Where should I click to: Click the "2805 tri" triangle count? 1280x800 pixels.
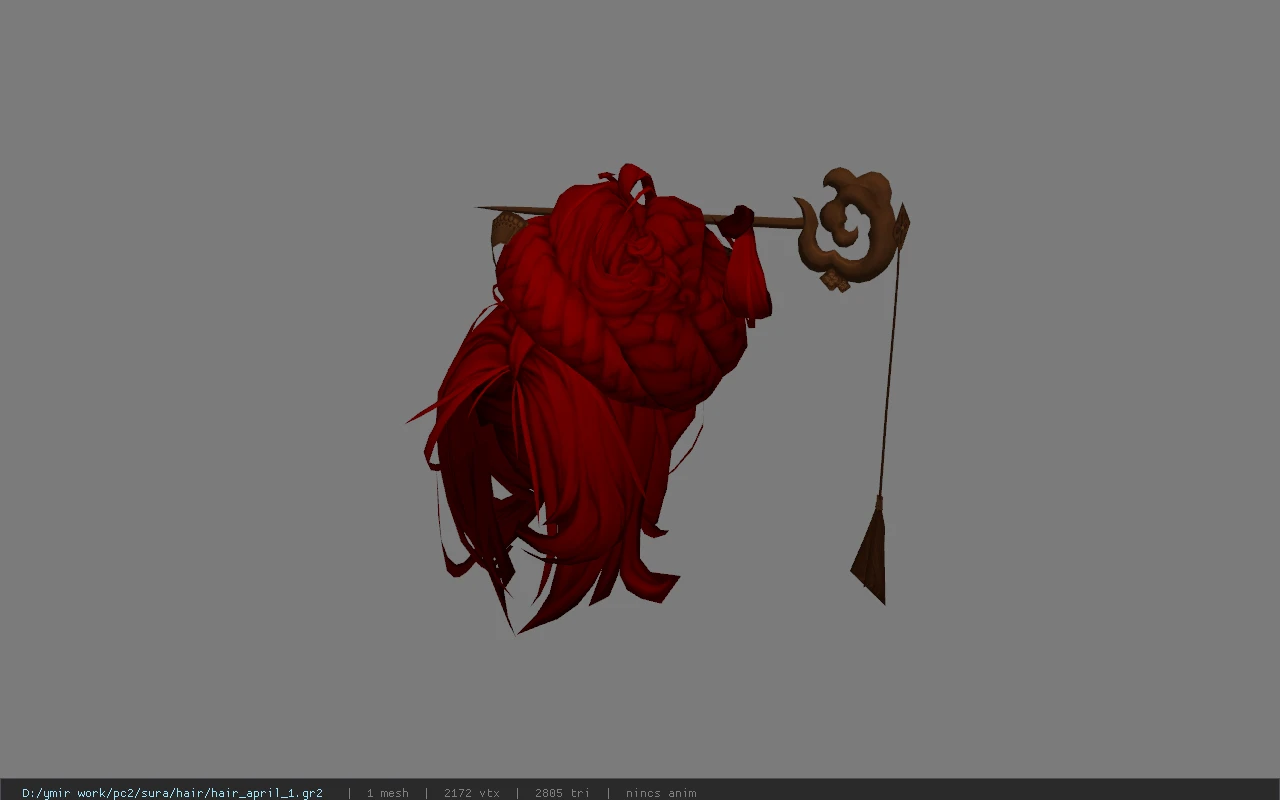562,793
